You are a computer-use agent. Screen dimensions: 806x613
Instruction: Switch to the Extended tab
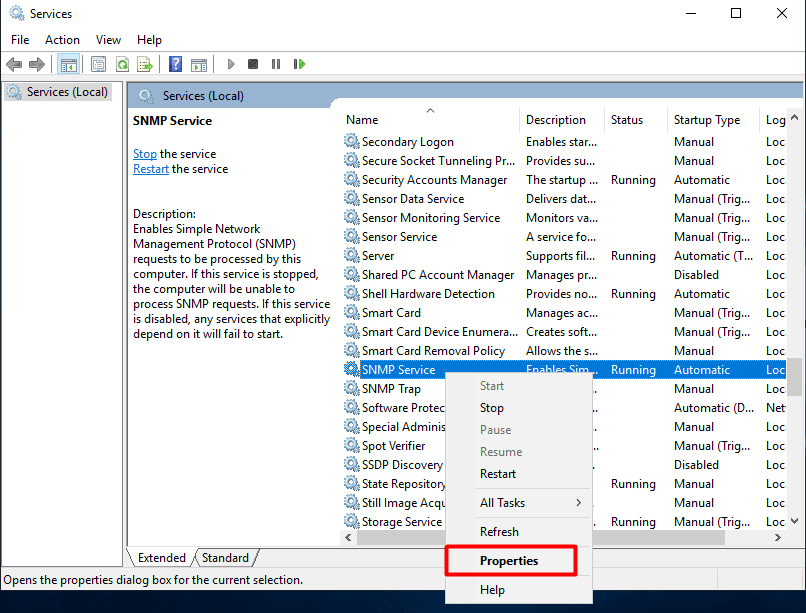click(x=161, y=558)
